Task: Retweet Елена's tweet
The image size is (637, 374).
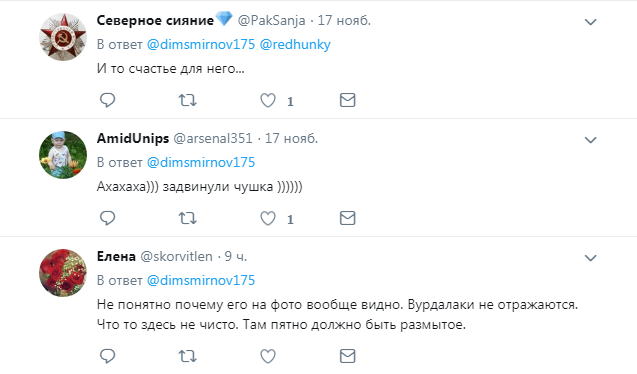Action: click(188, 357)
